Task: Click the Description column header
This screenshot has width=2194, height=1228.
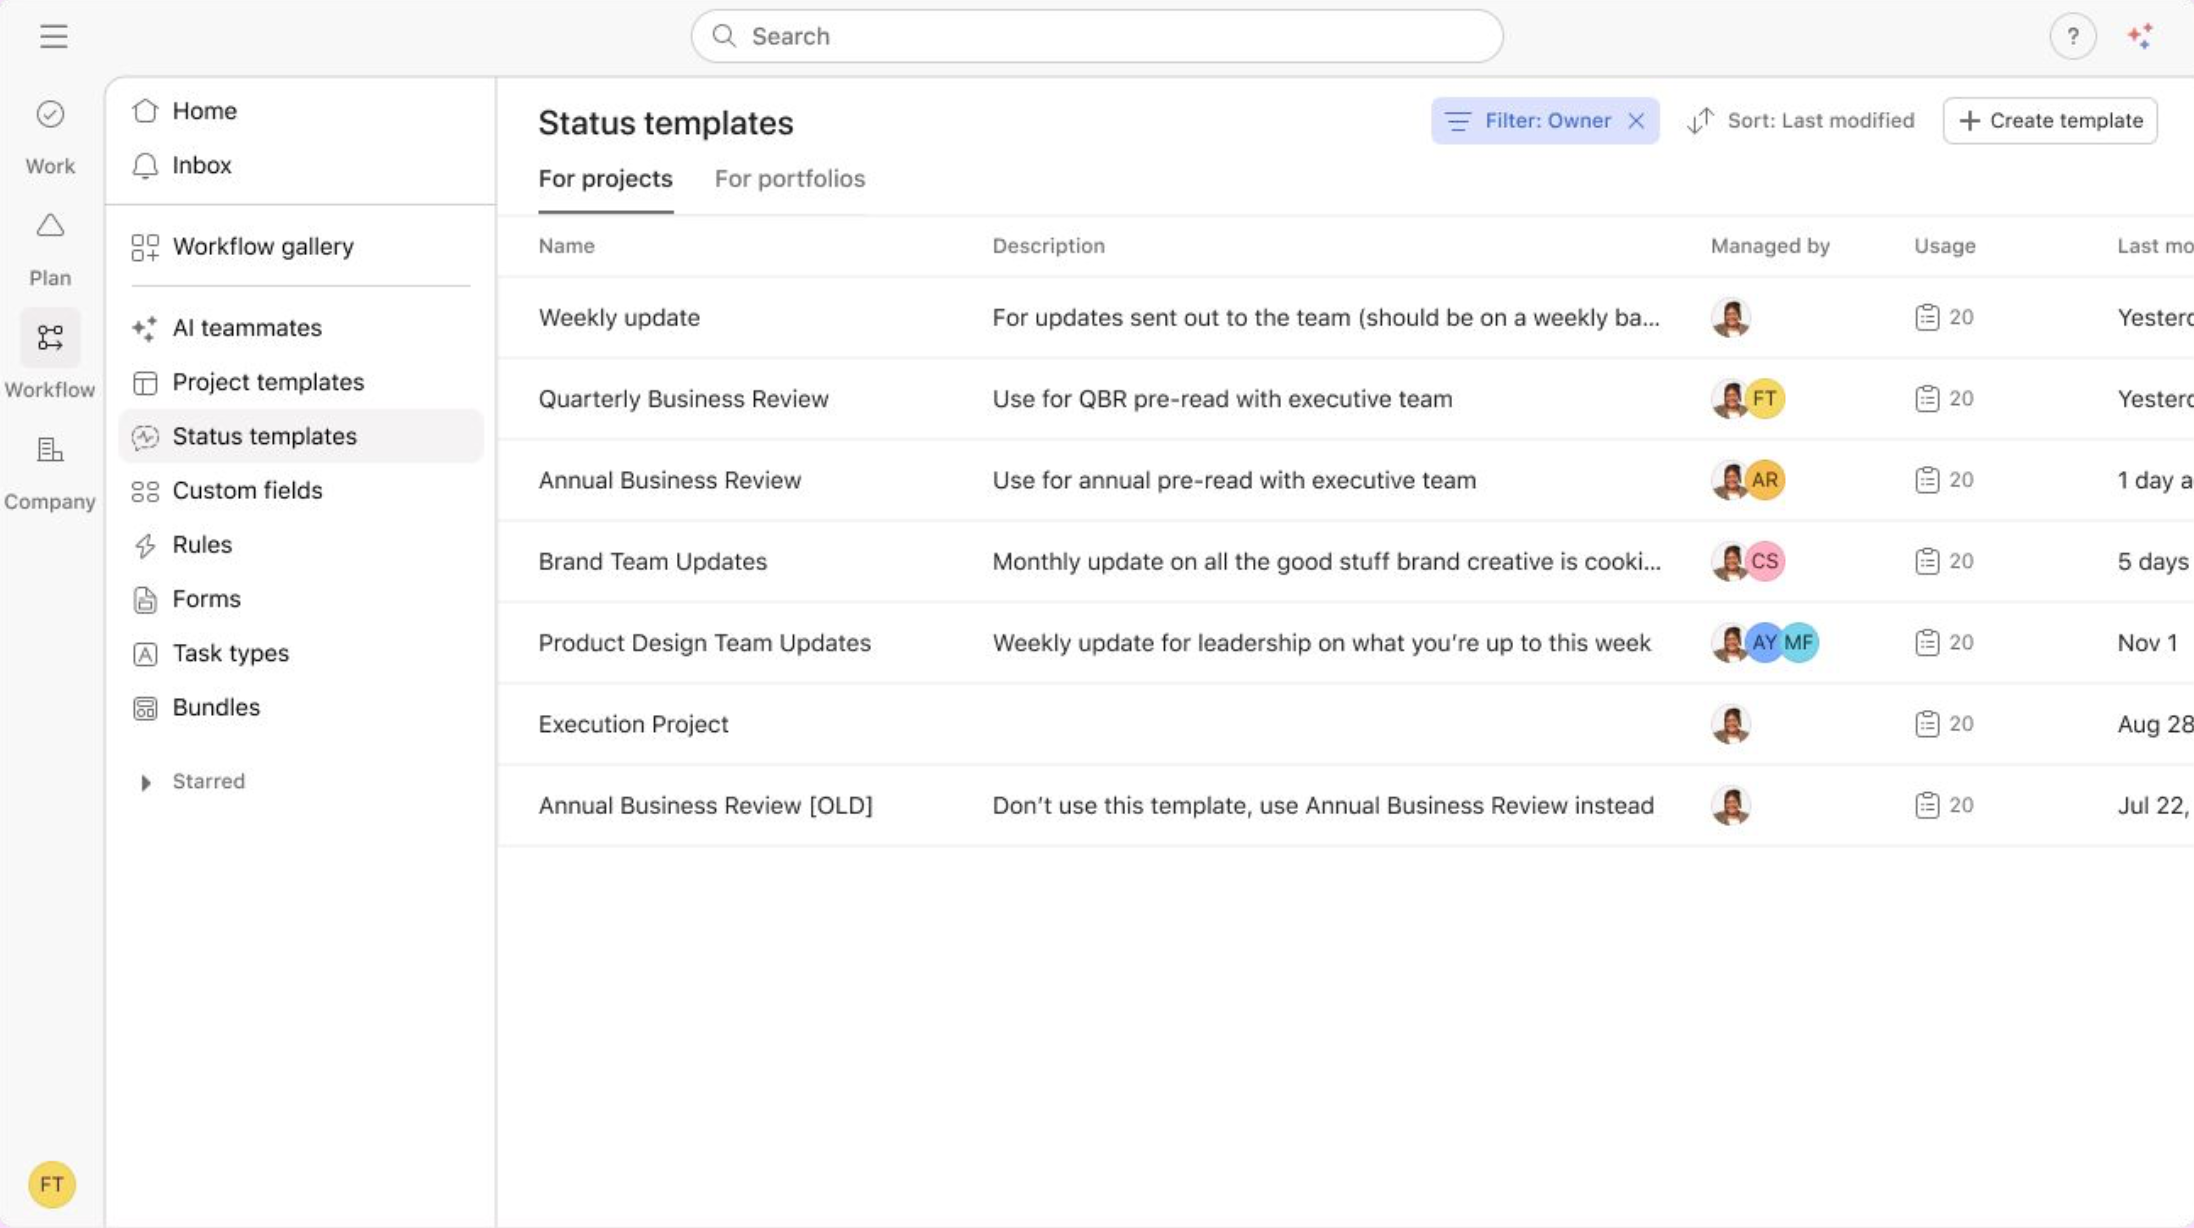Action: click(x=1048, y=246)
